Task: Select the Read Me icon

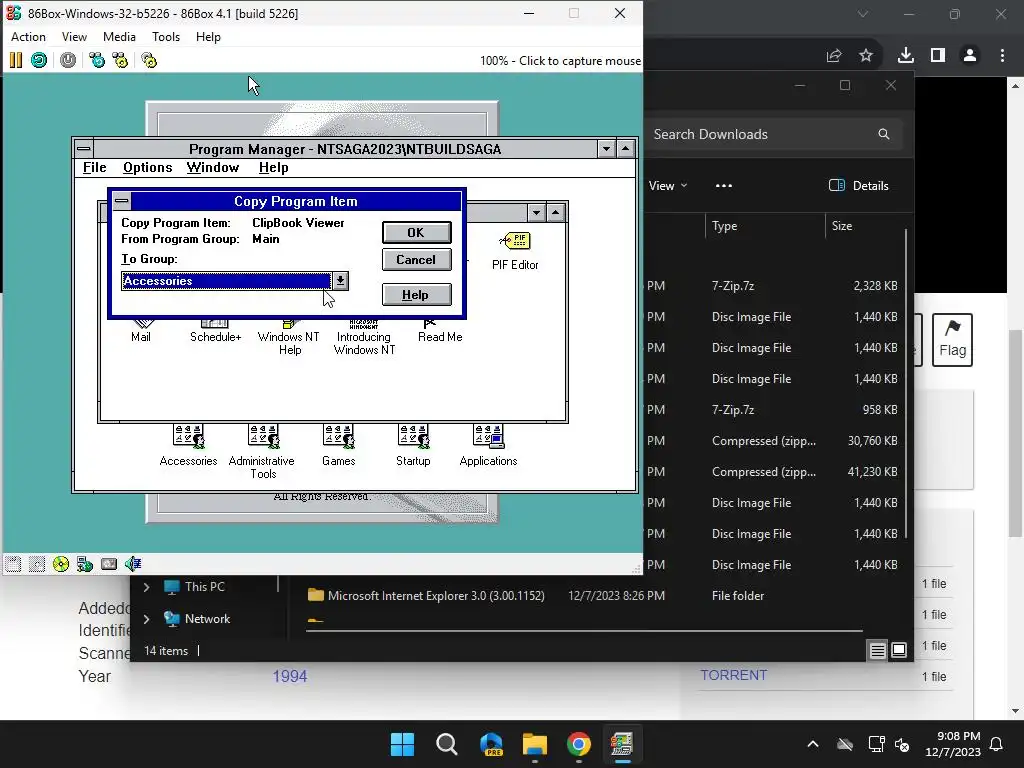Action: (440, 332)
